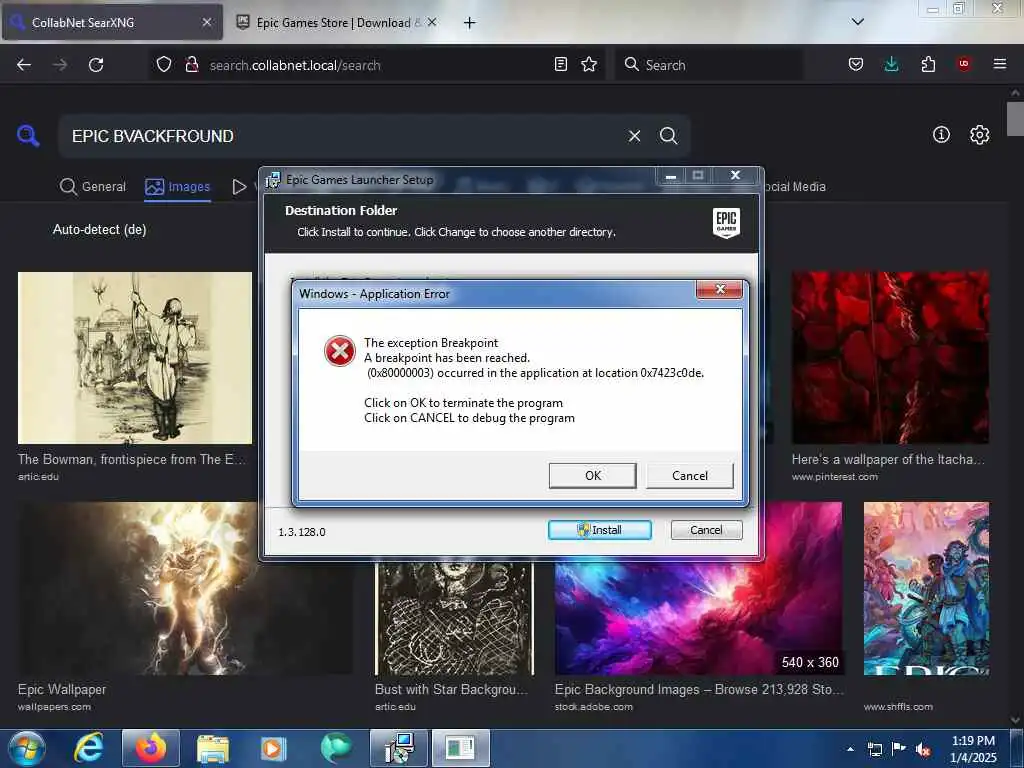Click the SearXNG logo magnifier icon
1024x768 pixels.
tap(27, 135)
